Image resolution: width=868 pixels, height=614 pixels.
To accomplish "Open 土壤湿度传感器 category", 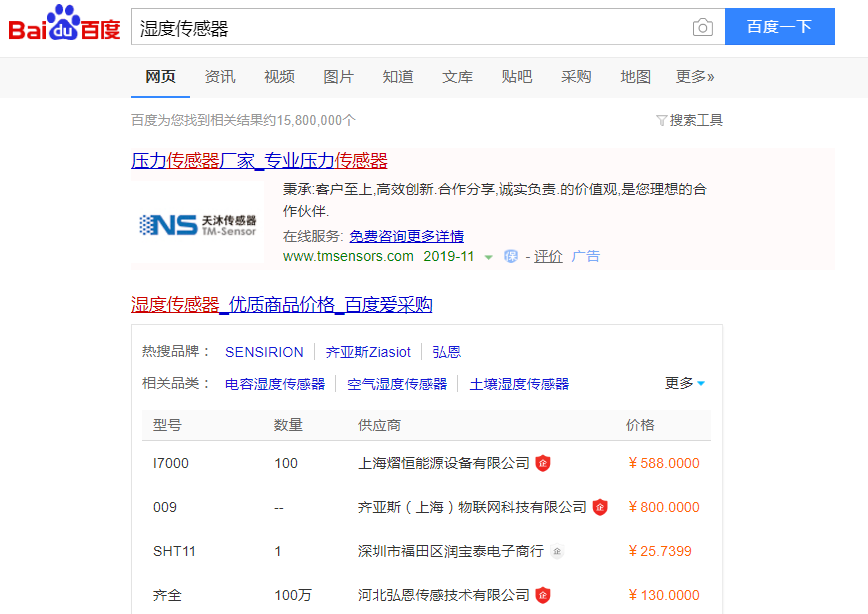I will click(x=519, y=384).
